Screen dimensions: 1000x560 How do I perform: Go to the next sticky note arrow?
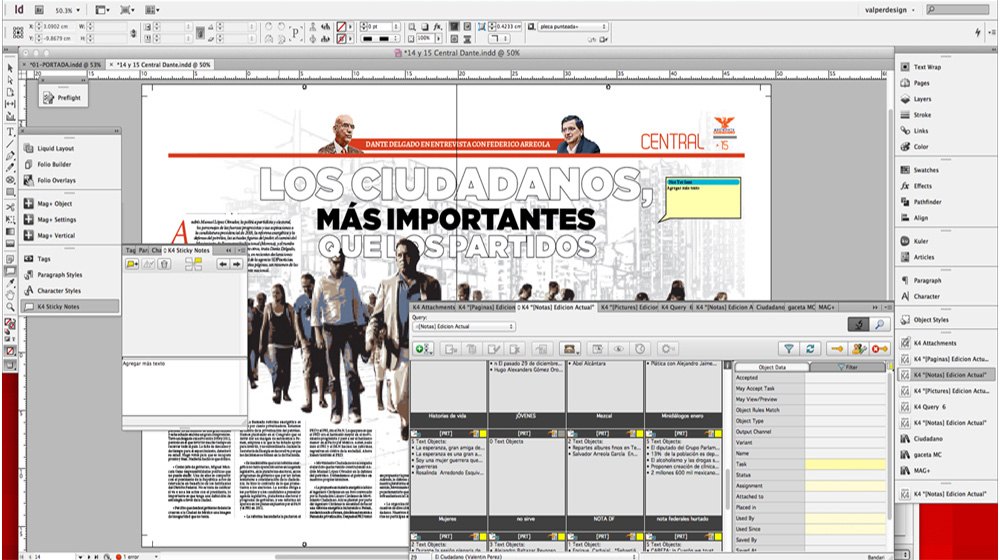pyautogui.click(x=237, y=264)
